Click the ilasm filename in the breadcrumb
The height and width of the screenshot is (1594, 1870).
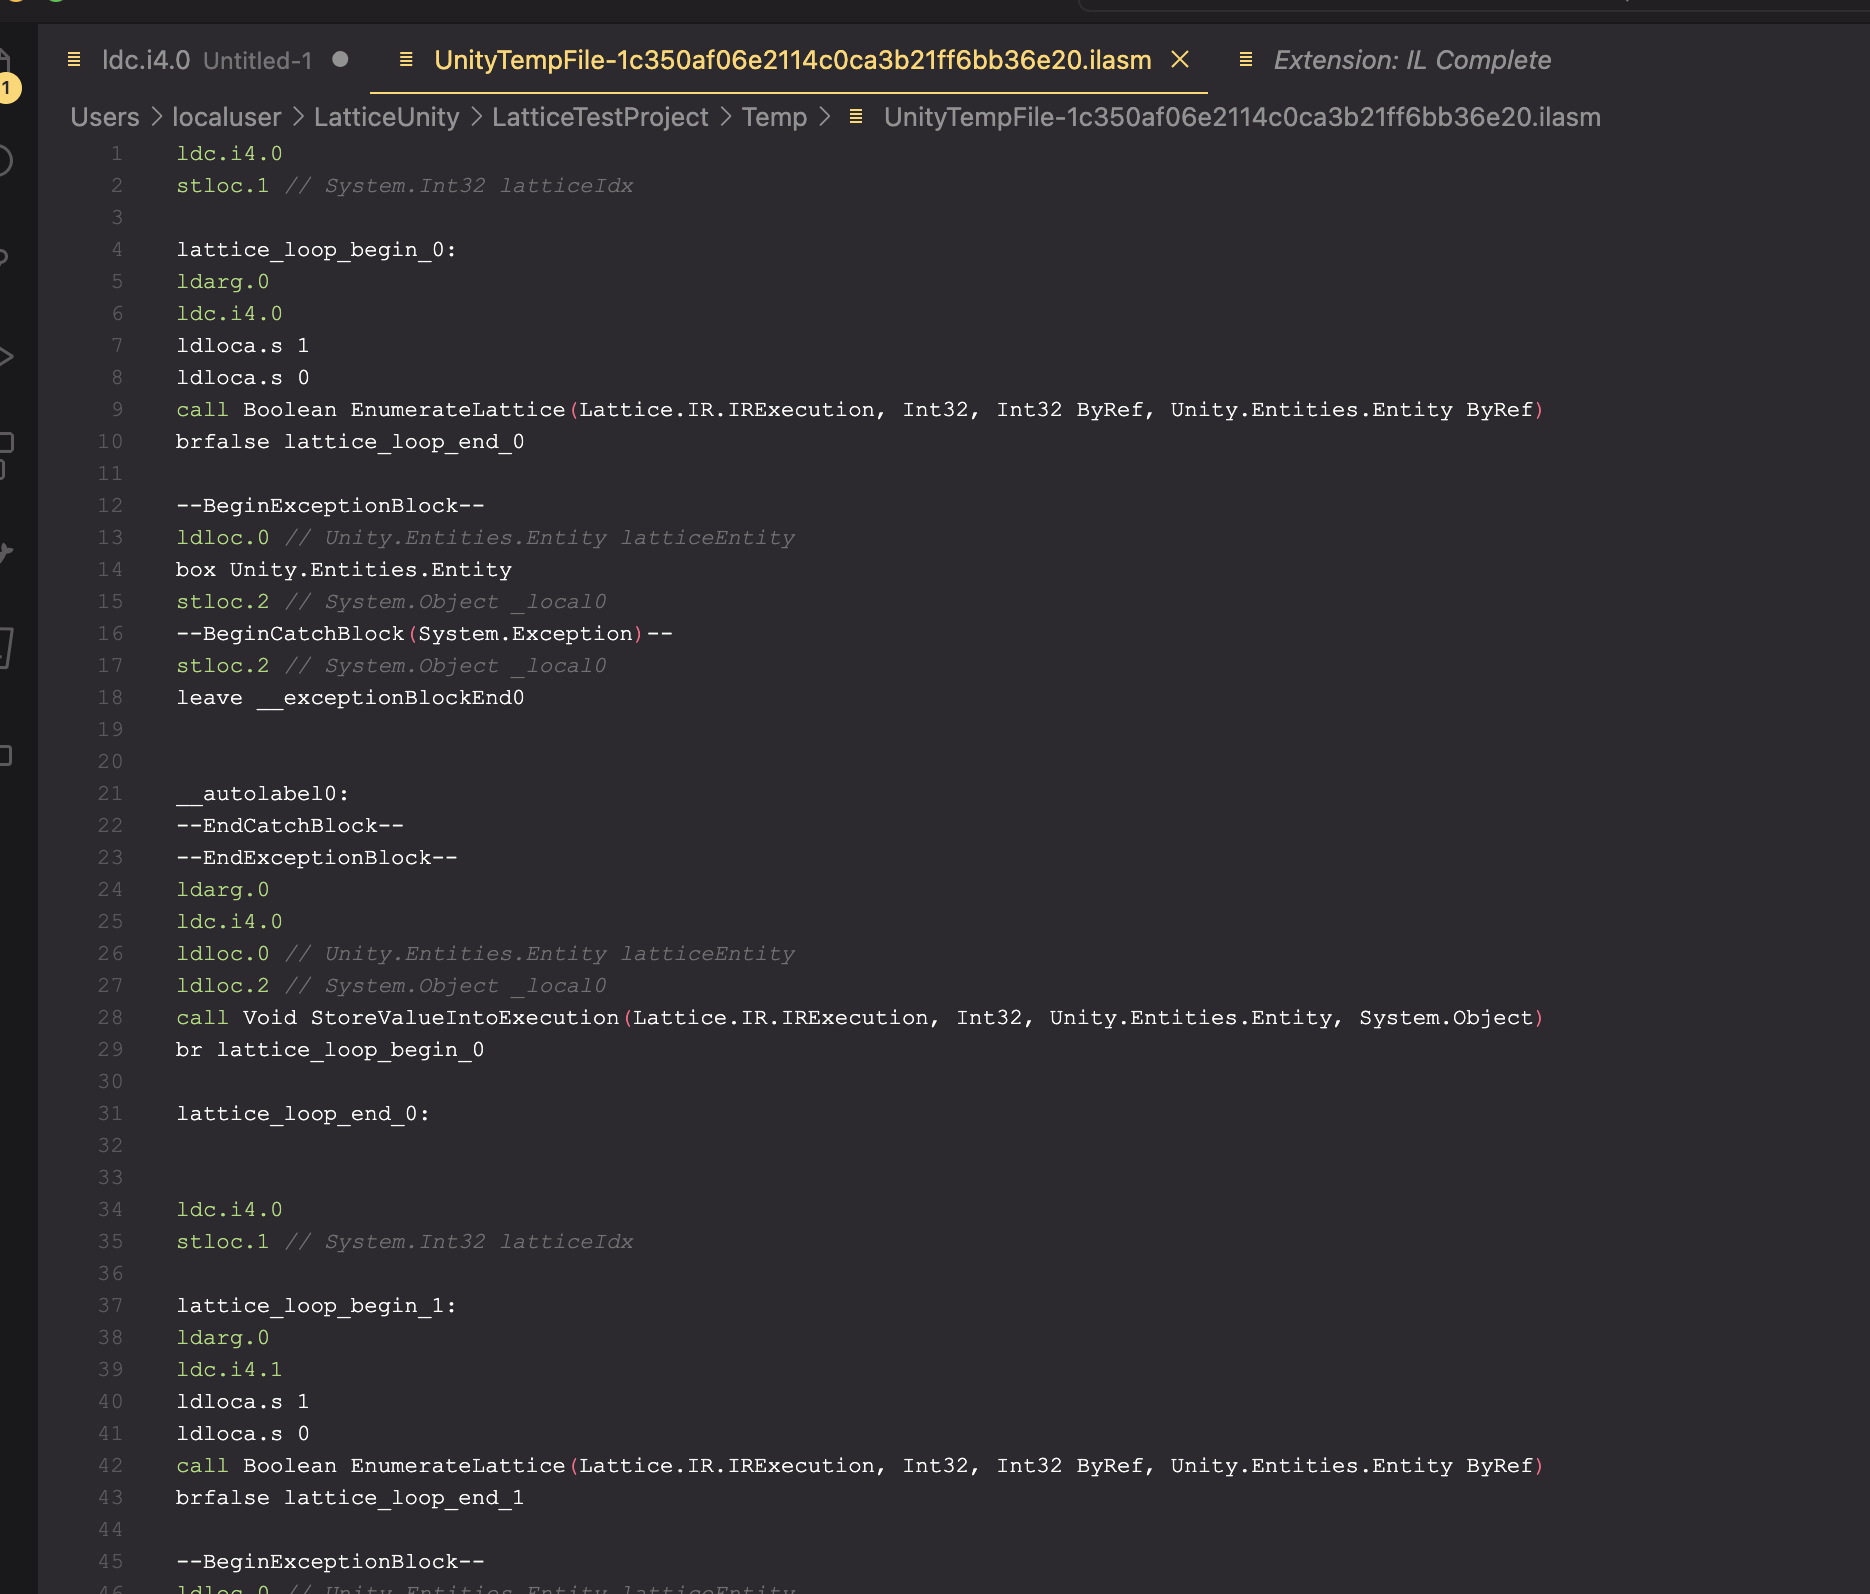tap(1241, 117)
